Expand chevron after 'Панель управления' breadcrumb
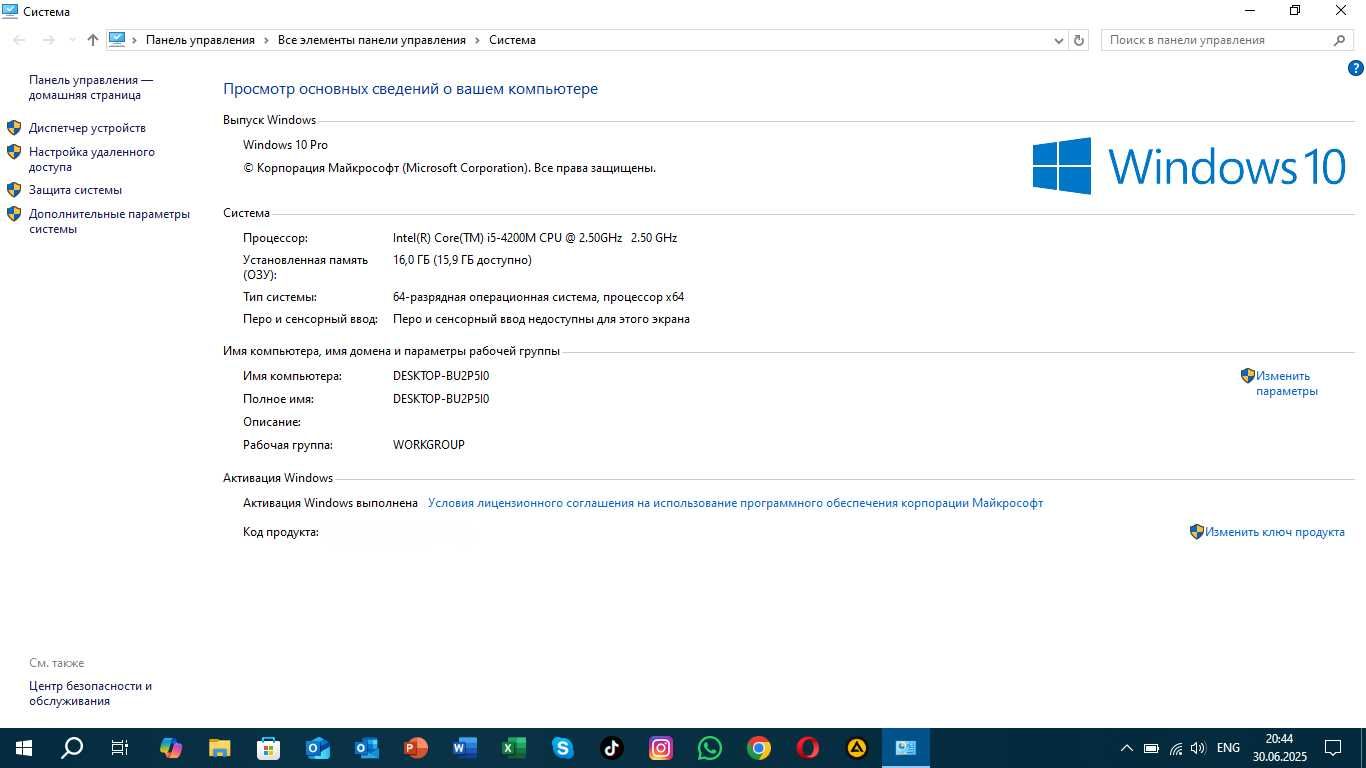The image size is (1366, 768). (x=266, y=40)
